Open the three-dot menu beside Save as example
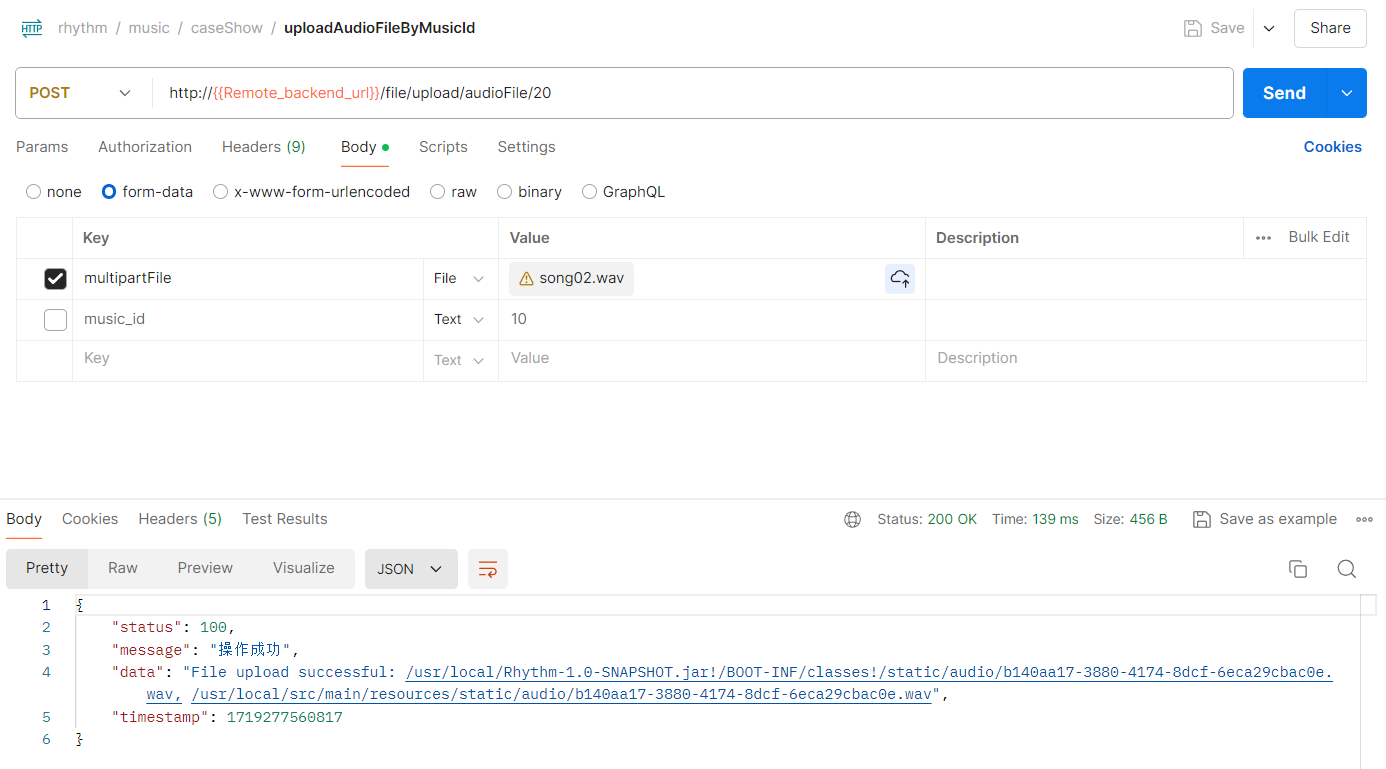The height and width of the screenshot is (769, 1386). [1364, 519]
